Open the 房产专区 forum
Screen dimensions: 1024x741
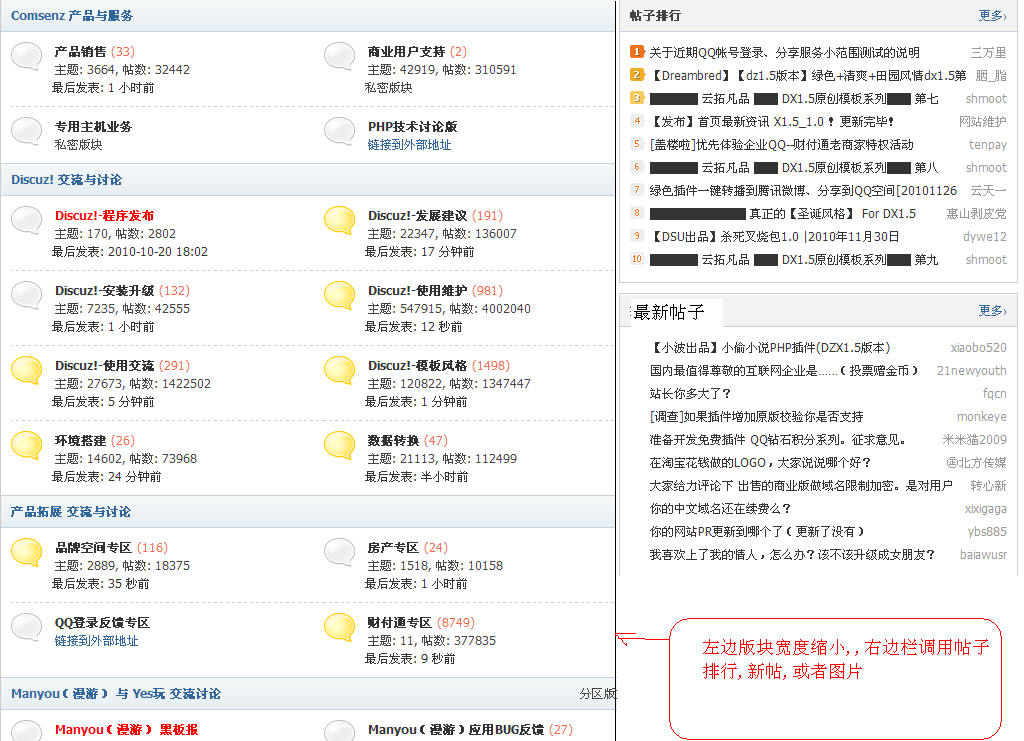click(393, 548)
